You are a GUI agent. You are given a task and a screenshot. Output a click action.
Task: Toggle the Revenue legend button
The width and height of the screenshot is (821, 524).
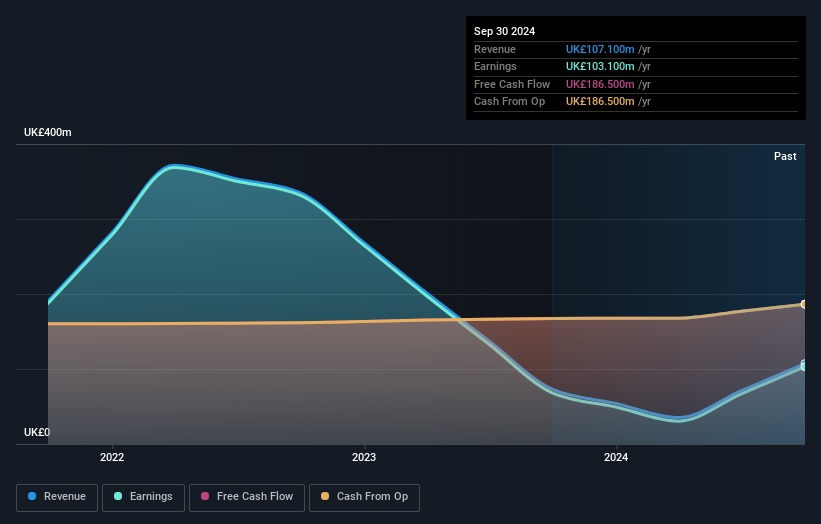coord(57,497)
